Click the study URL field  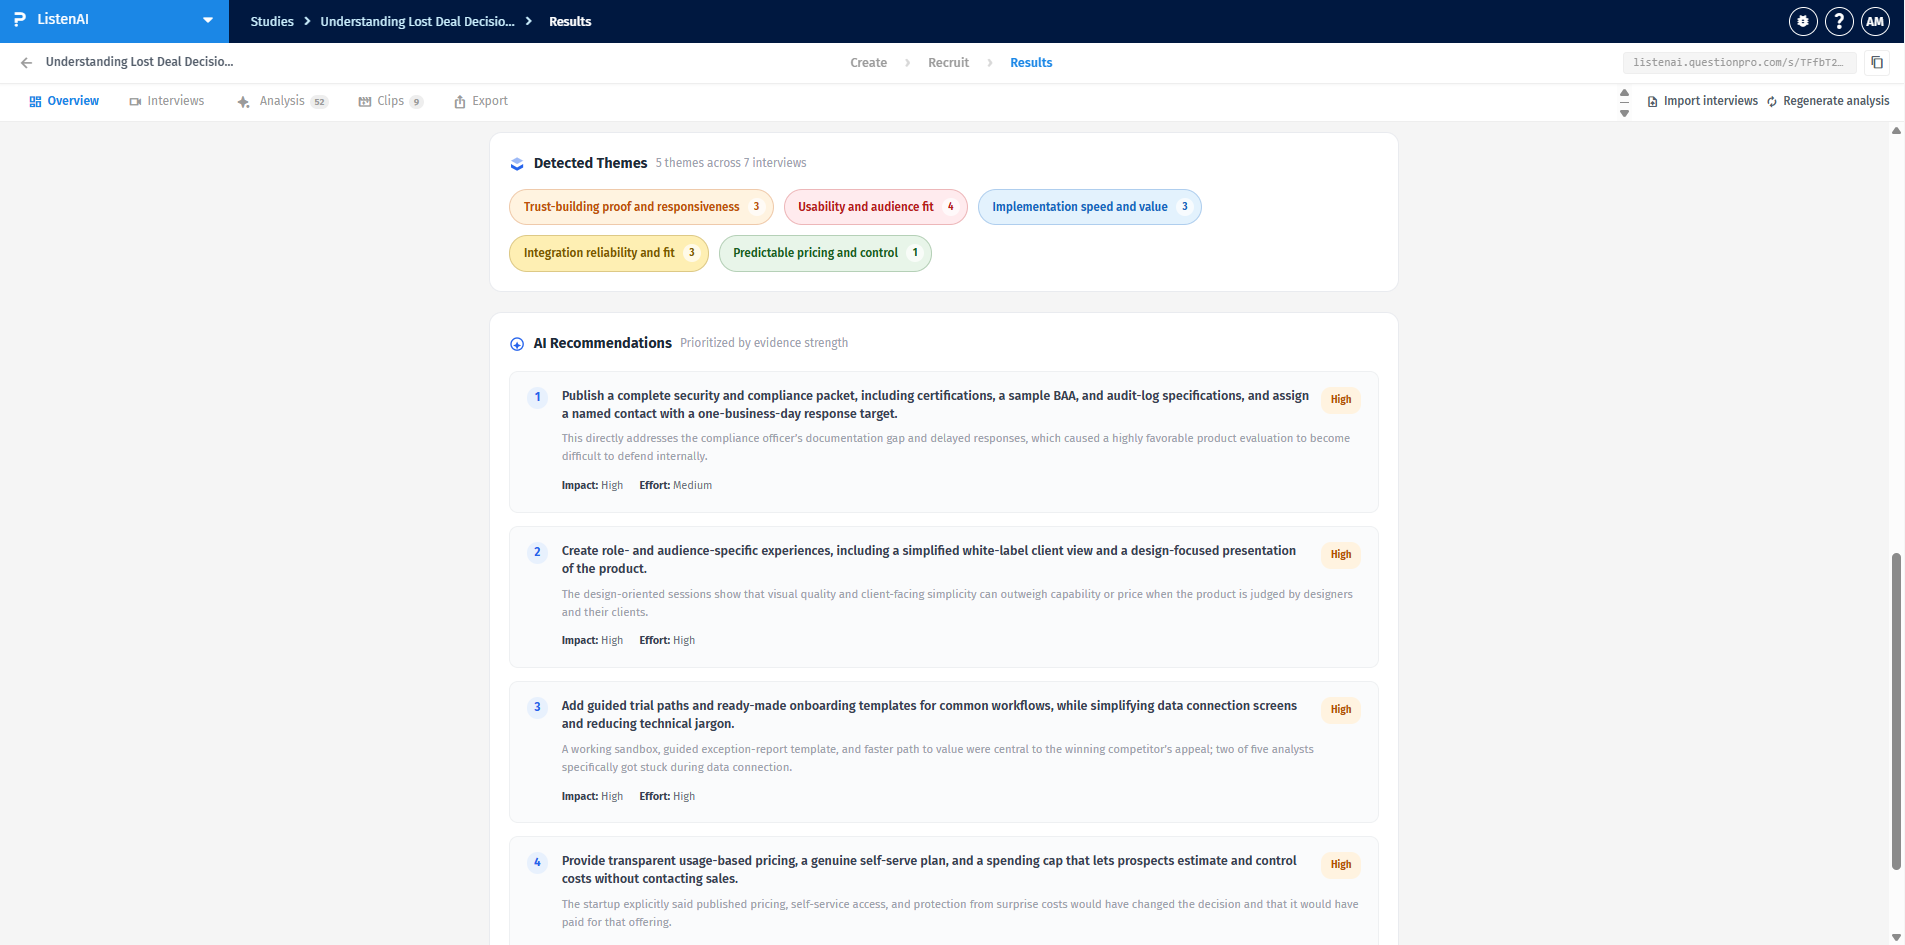click(x=1739, y=62)
